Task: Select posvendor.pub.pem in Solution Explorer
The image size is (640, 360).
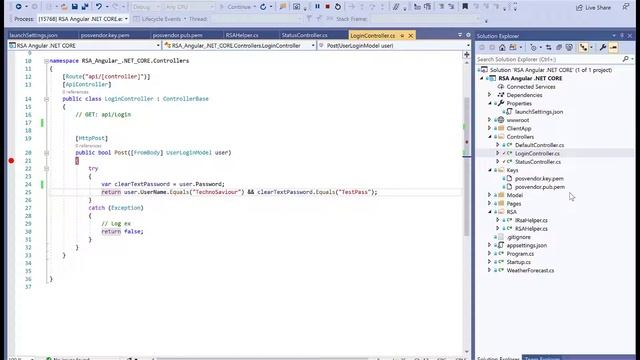Action: [540, 187]
